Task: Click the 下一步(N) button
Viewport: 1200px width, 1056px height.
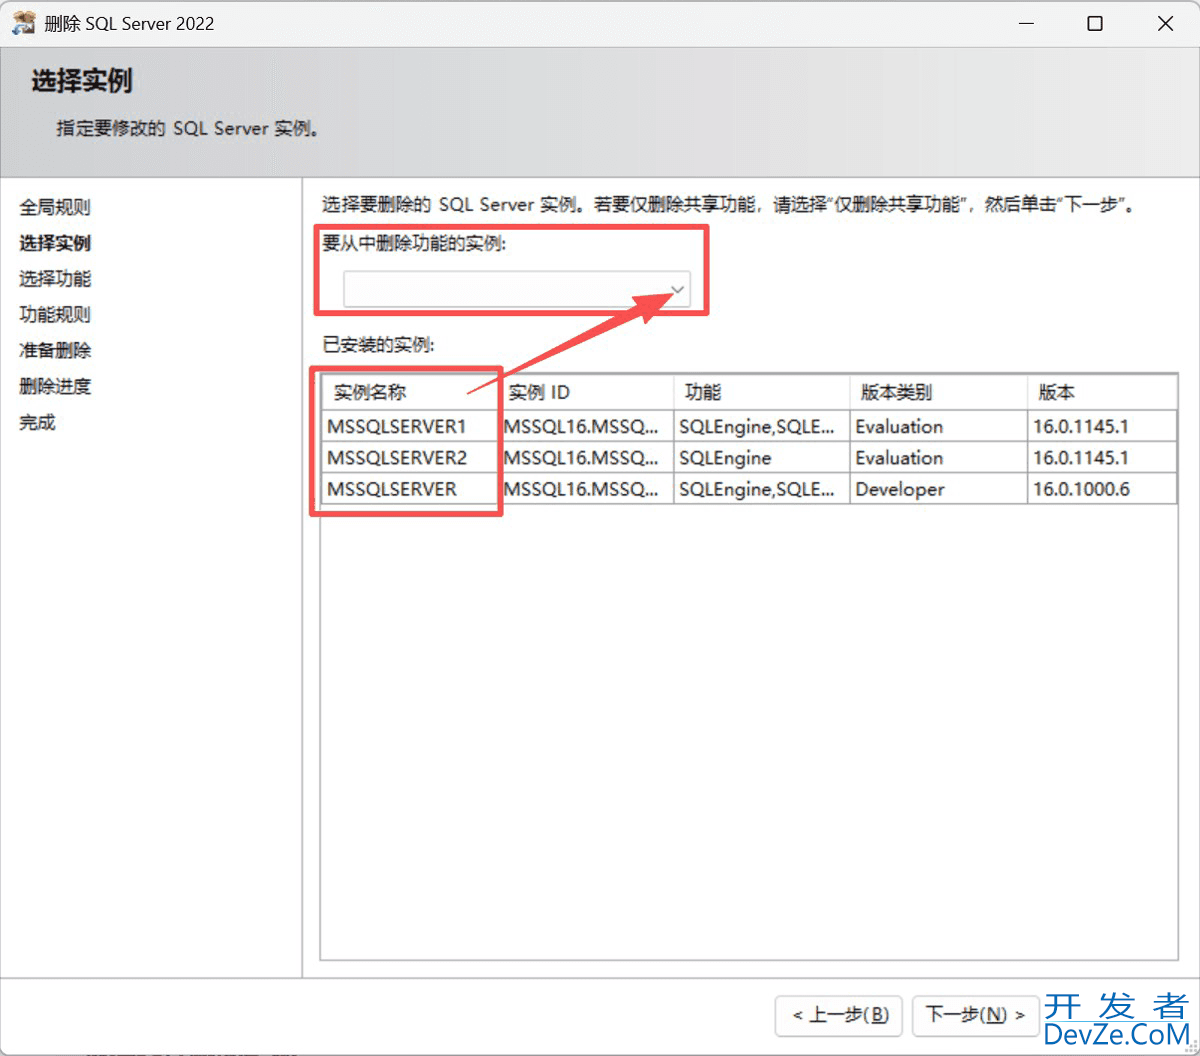Action: click(975, 1015)
